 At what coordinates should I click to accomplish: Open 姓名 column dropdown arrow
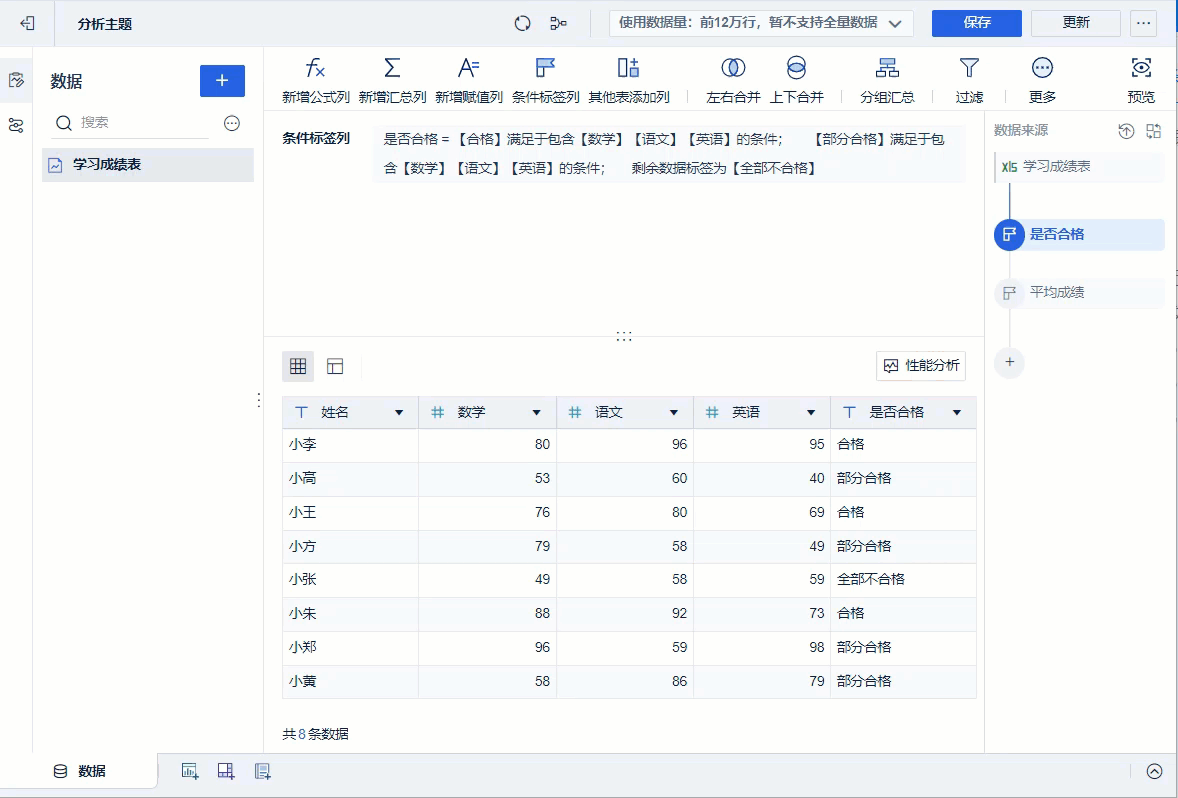click(x=399, y=413)
